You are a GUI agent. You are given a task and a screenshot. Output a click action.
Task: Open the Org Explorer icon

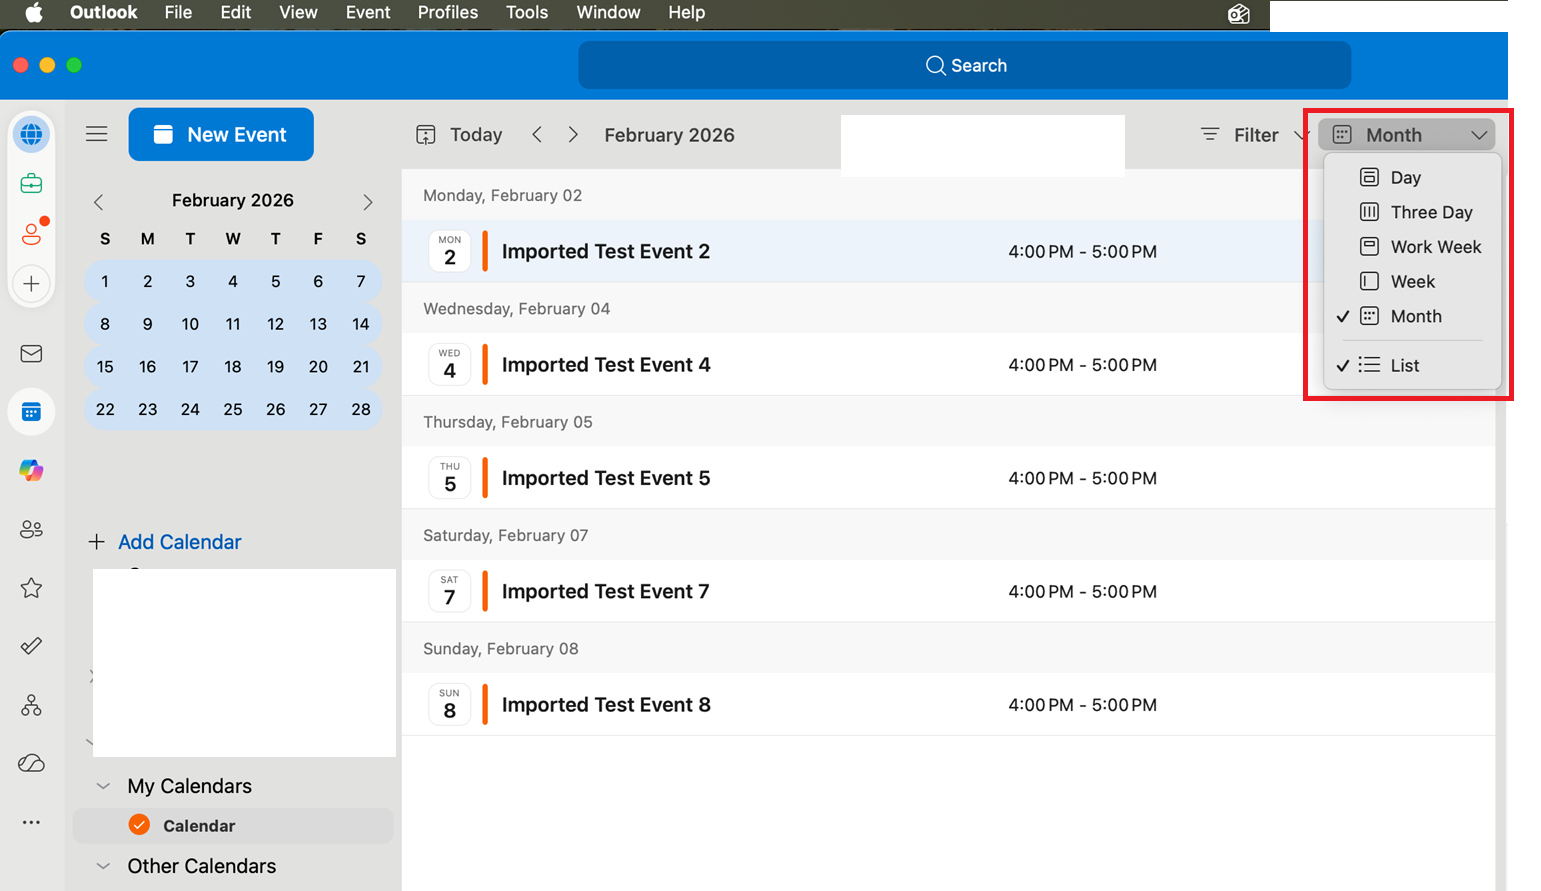coord(32,705)
